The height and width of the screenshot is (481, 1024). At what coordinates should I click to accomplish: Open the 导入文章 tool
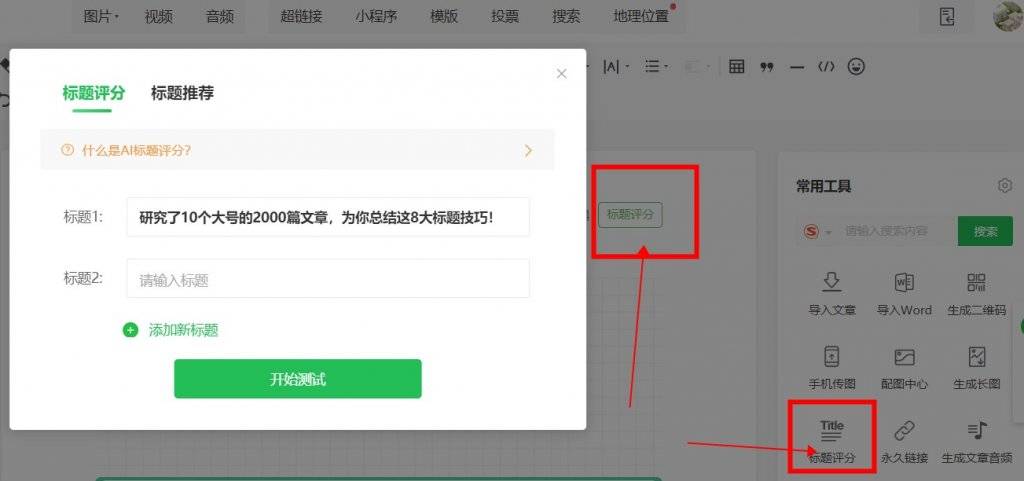[831, 294]
